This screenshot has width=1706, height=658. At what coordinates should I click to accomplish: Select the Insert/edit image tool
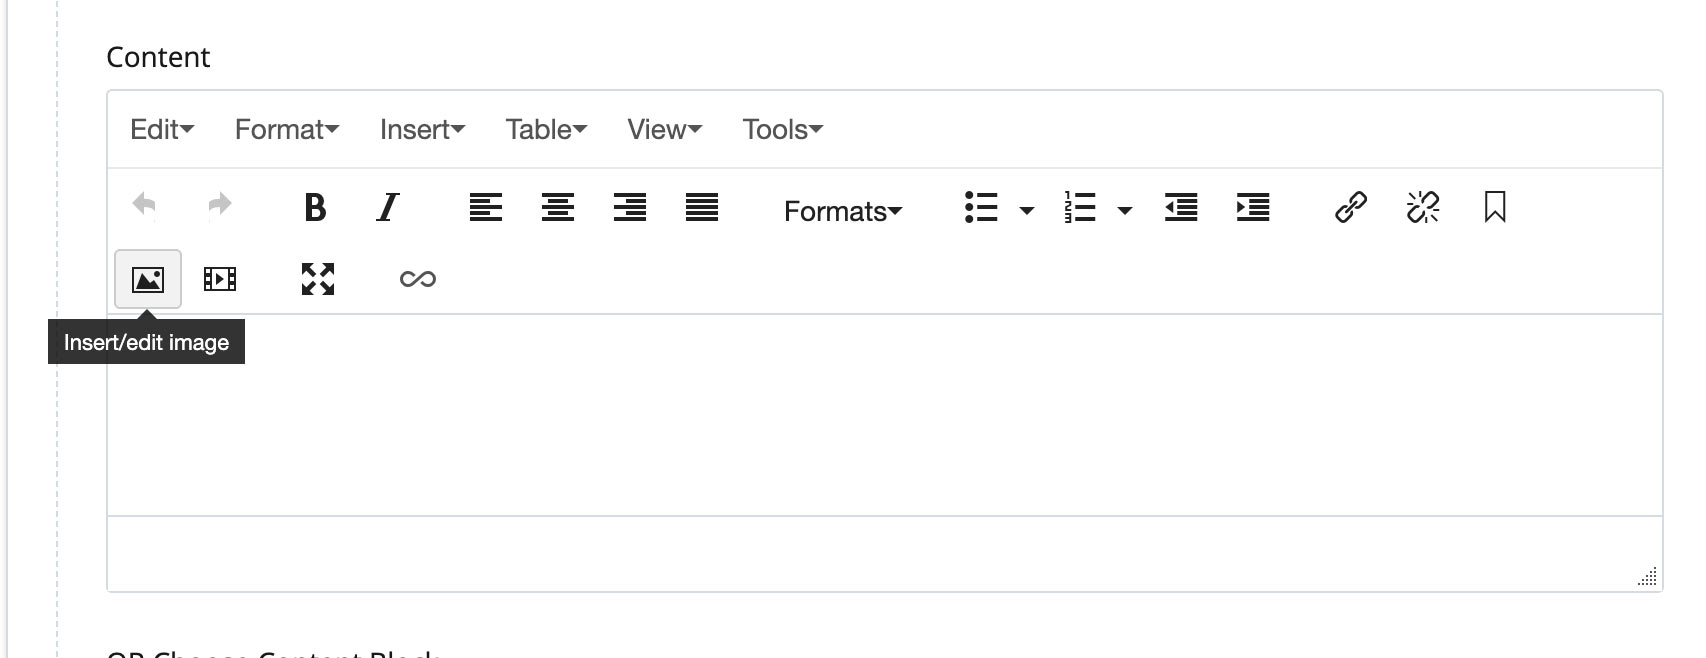pos(147,279)
